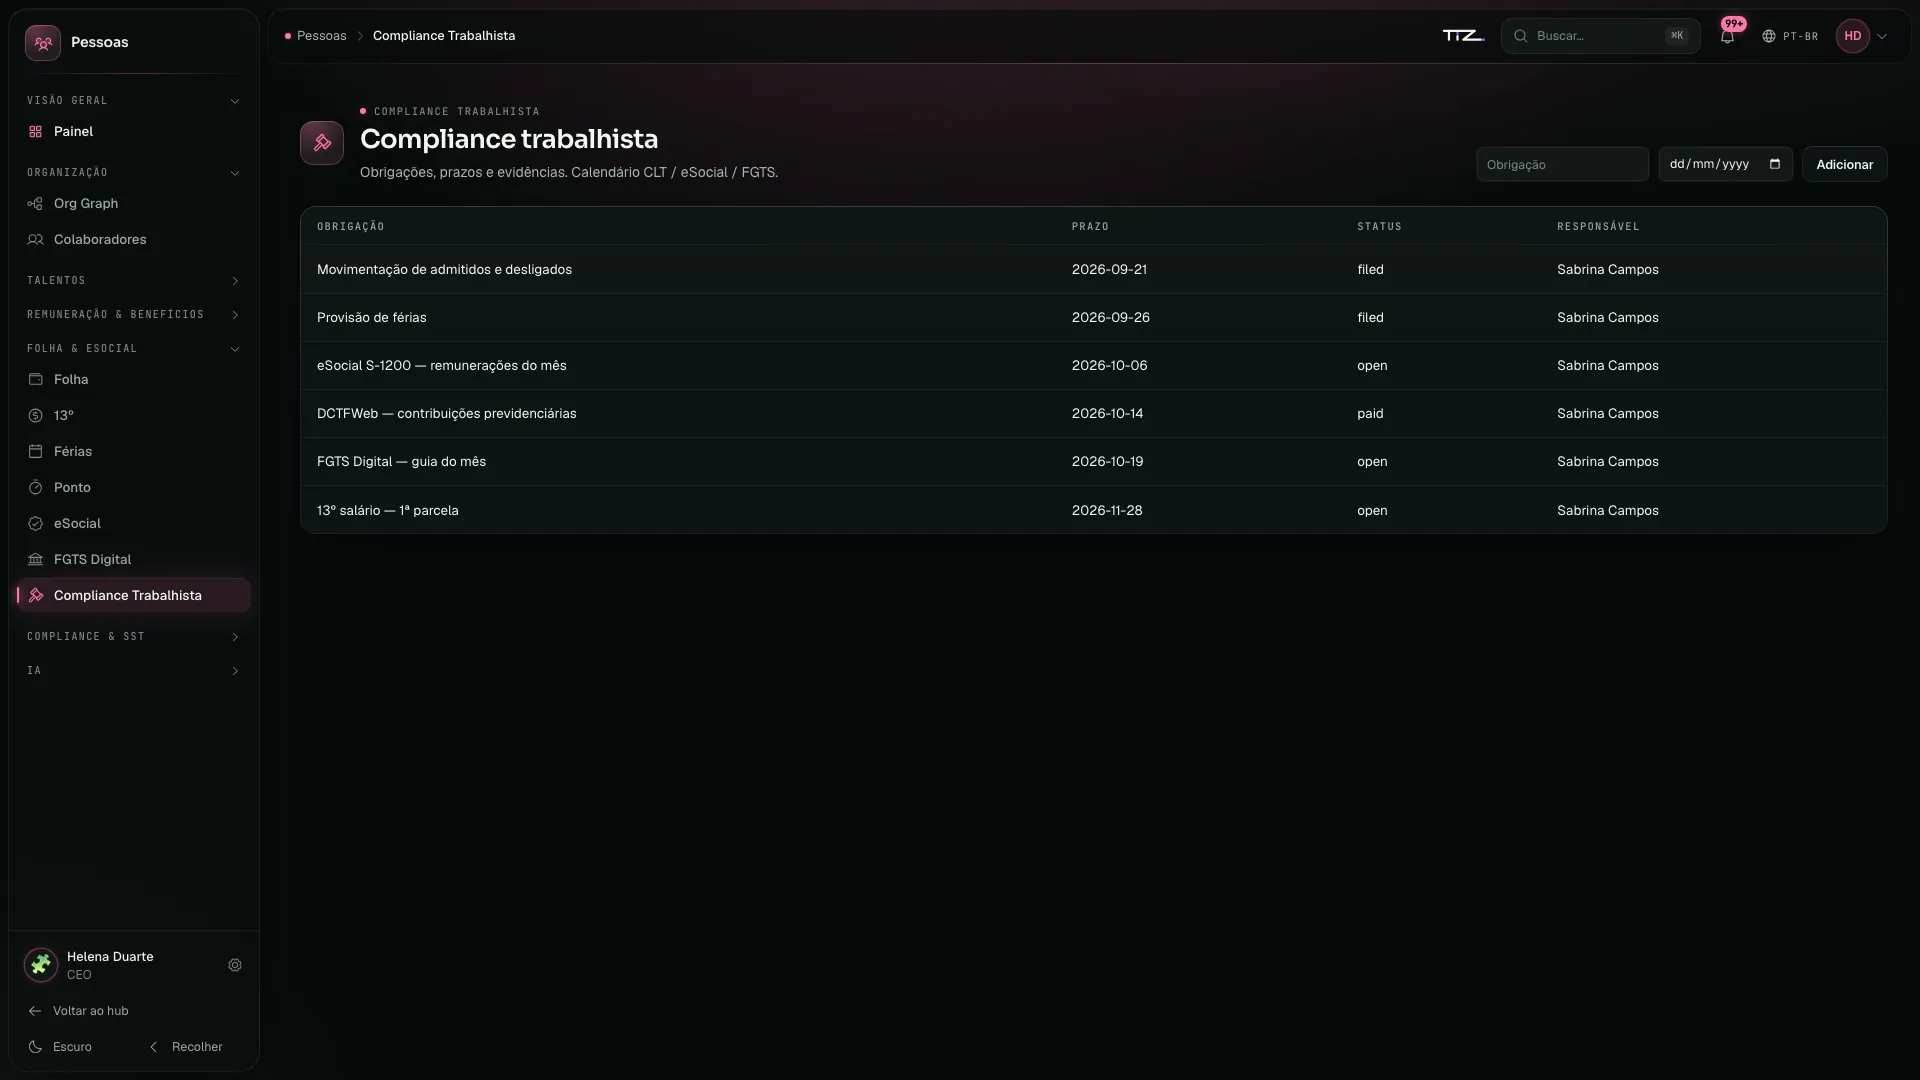Click the search magnifier icon

pos(1520,36)
